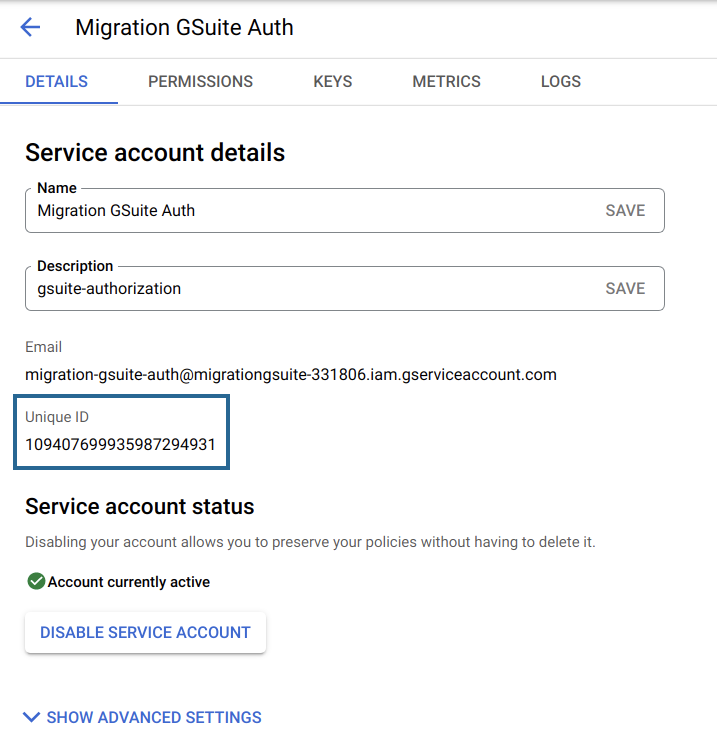Screen dimensions: 717x751
Task: Open the LOGS tab
Action: coord(561,81)
